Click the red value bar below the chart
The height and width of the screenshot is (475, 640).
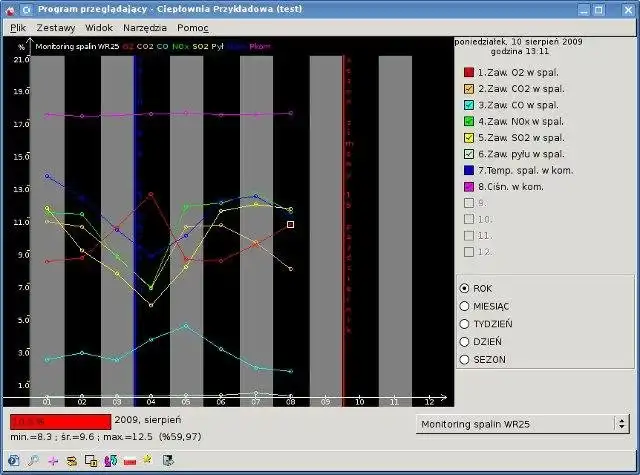pyautogui.click(x=60, y=422)
